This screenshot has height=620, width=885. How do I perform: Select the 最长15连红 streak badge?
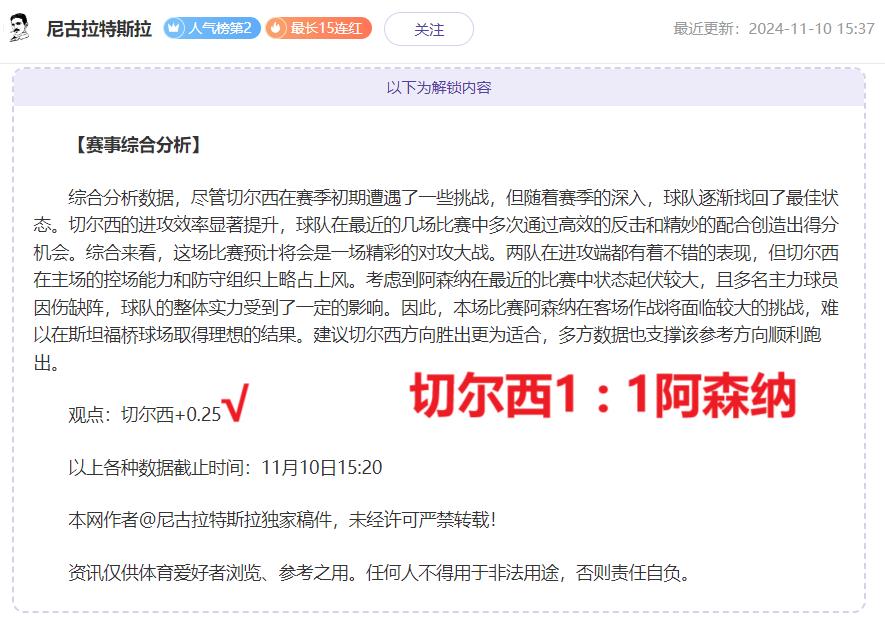pos(319,28)
